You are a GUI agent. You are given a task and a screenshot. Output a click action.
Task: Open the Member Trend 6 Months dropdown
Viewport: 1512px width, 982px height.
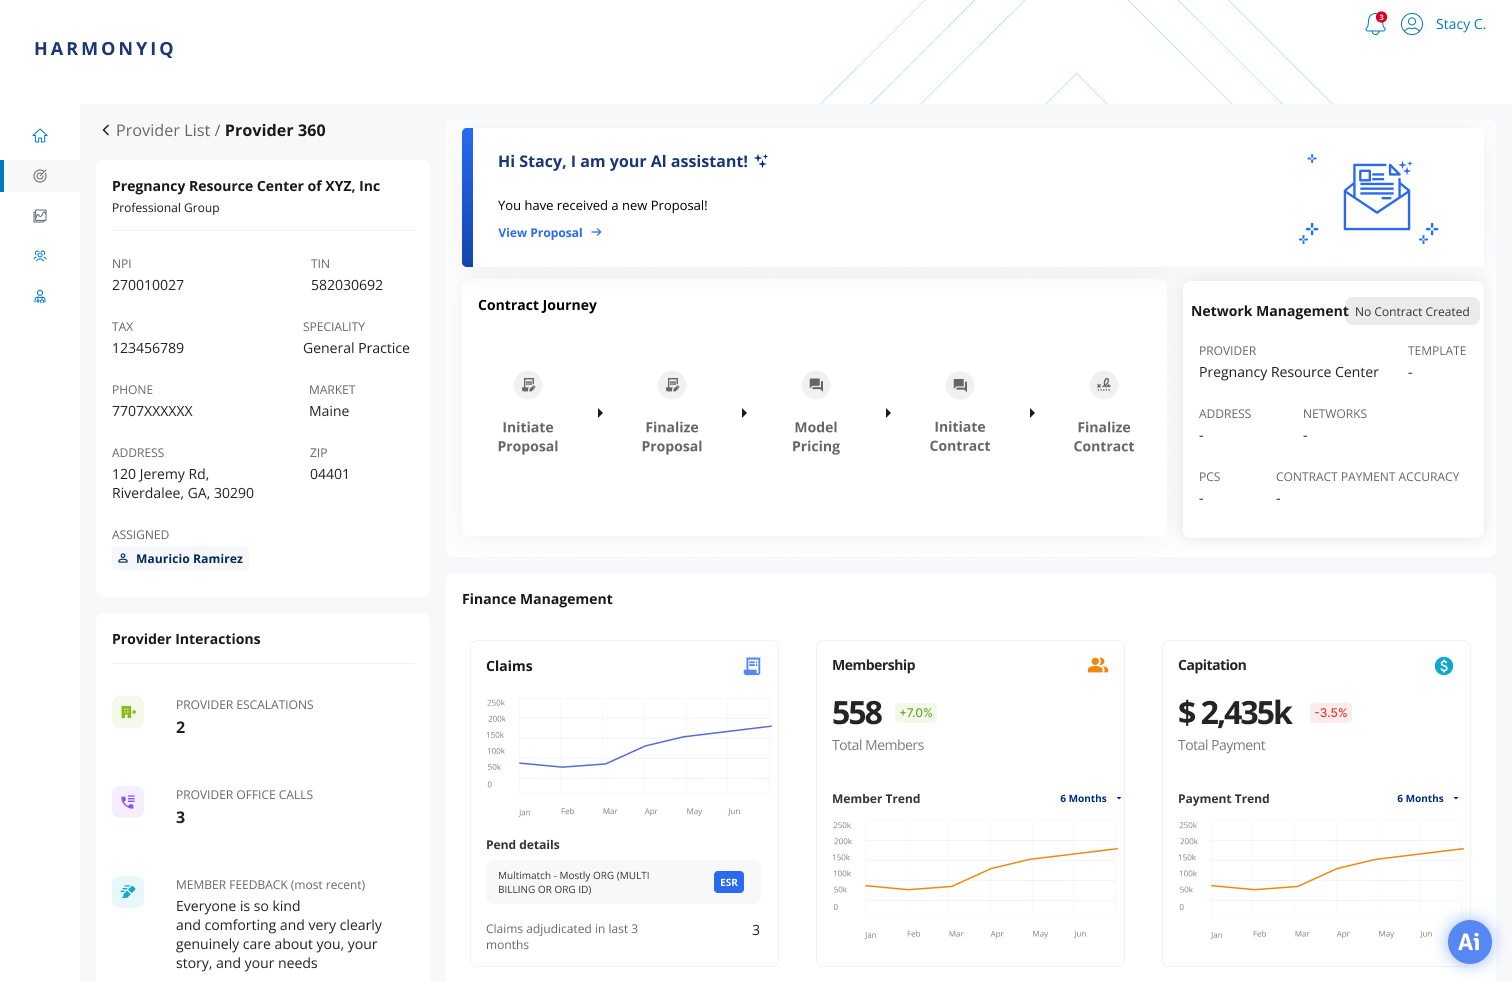pyautogui.click(x=1091, y=798)
